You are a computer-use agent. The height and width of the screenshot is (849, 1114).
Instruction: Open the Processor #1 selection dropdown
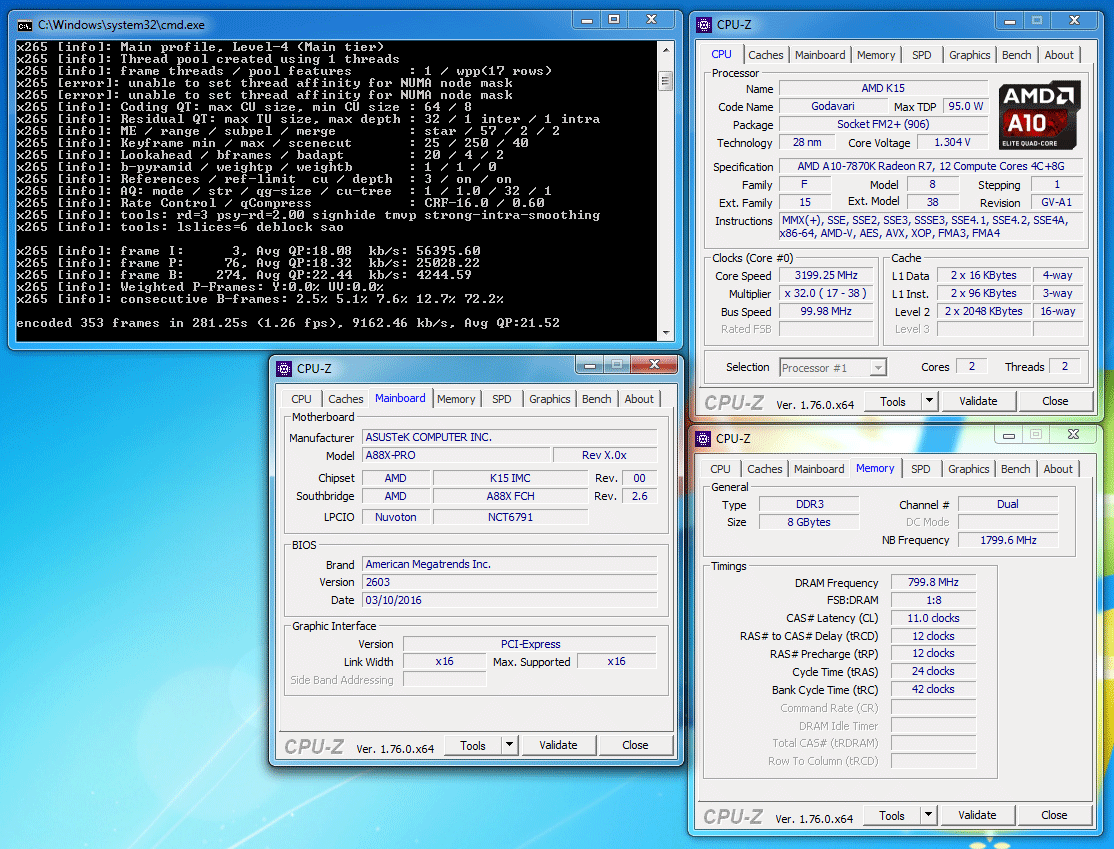pos(879,368)
